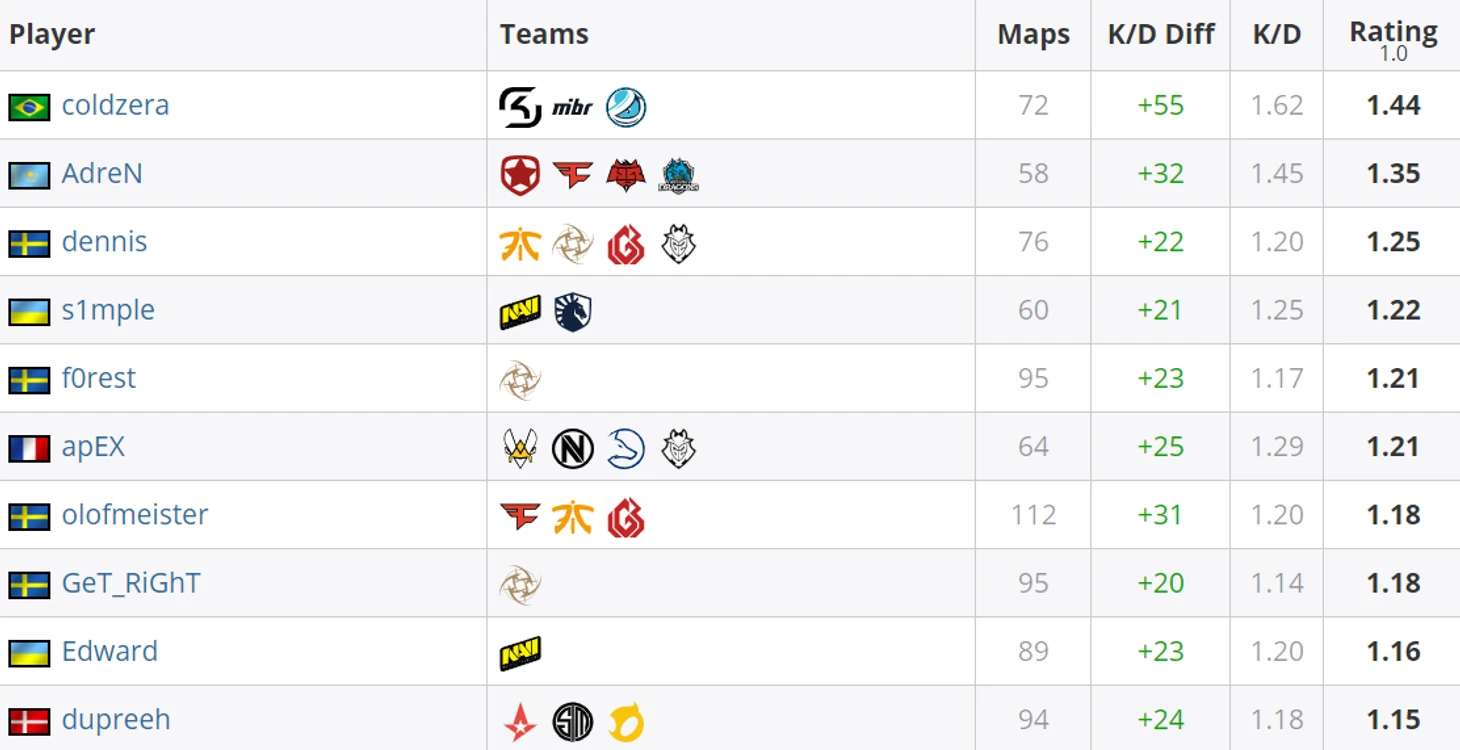
Task: Click the Gambit star logo in AdreN's row
Action: [520, 175]
